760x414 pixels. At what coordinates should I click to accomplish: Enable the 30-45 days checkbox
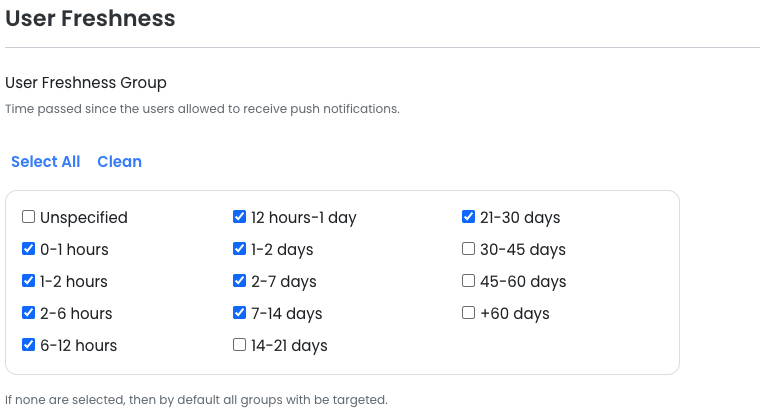[x=468, y=249]
